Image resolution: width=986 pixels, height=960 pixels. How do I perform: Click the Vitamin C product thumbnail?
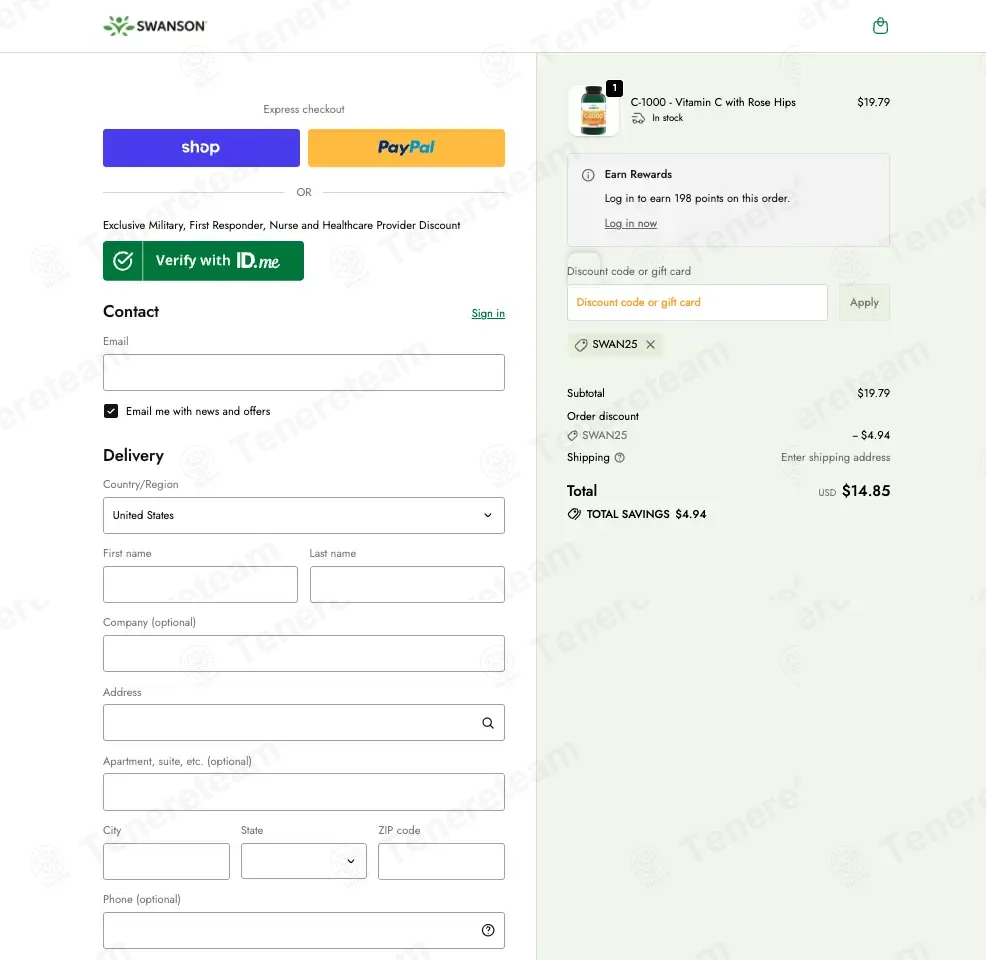point(593,111)
